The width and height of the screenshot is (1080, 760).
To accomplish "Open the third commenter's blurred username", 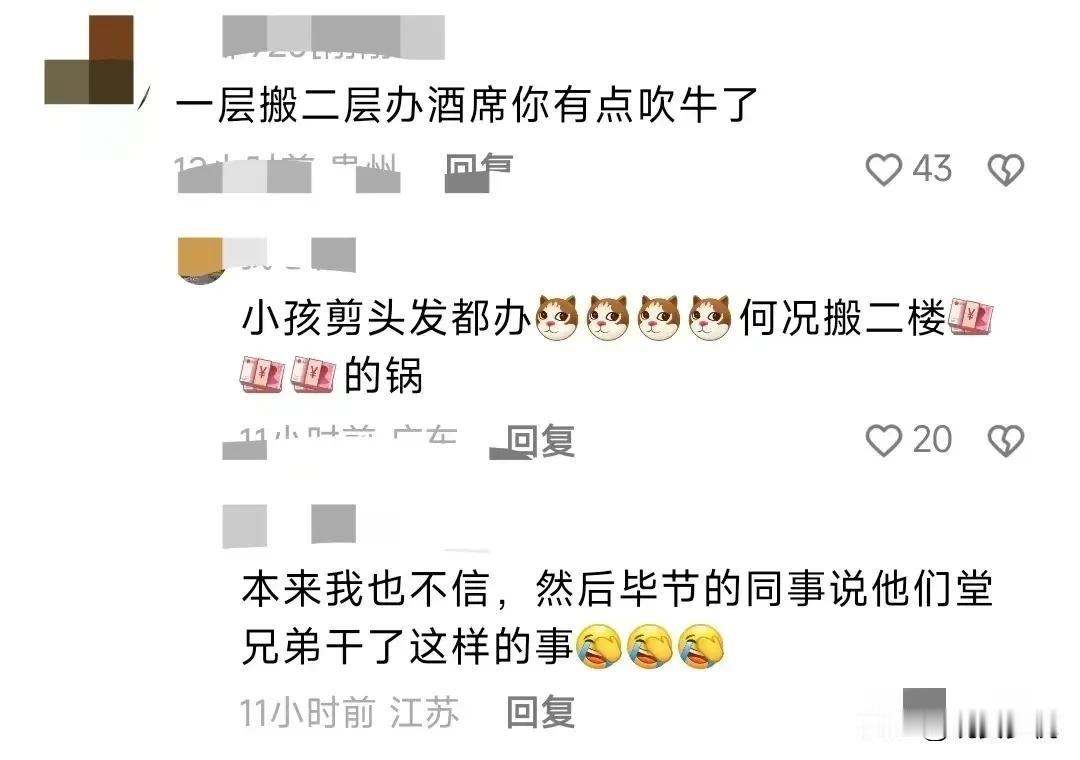I will point(289,526).
